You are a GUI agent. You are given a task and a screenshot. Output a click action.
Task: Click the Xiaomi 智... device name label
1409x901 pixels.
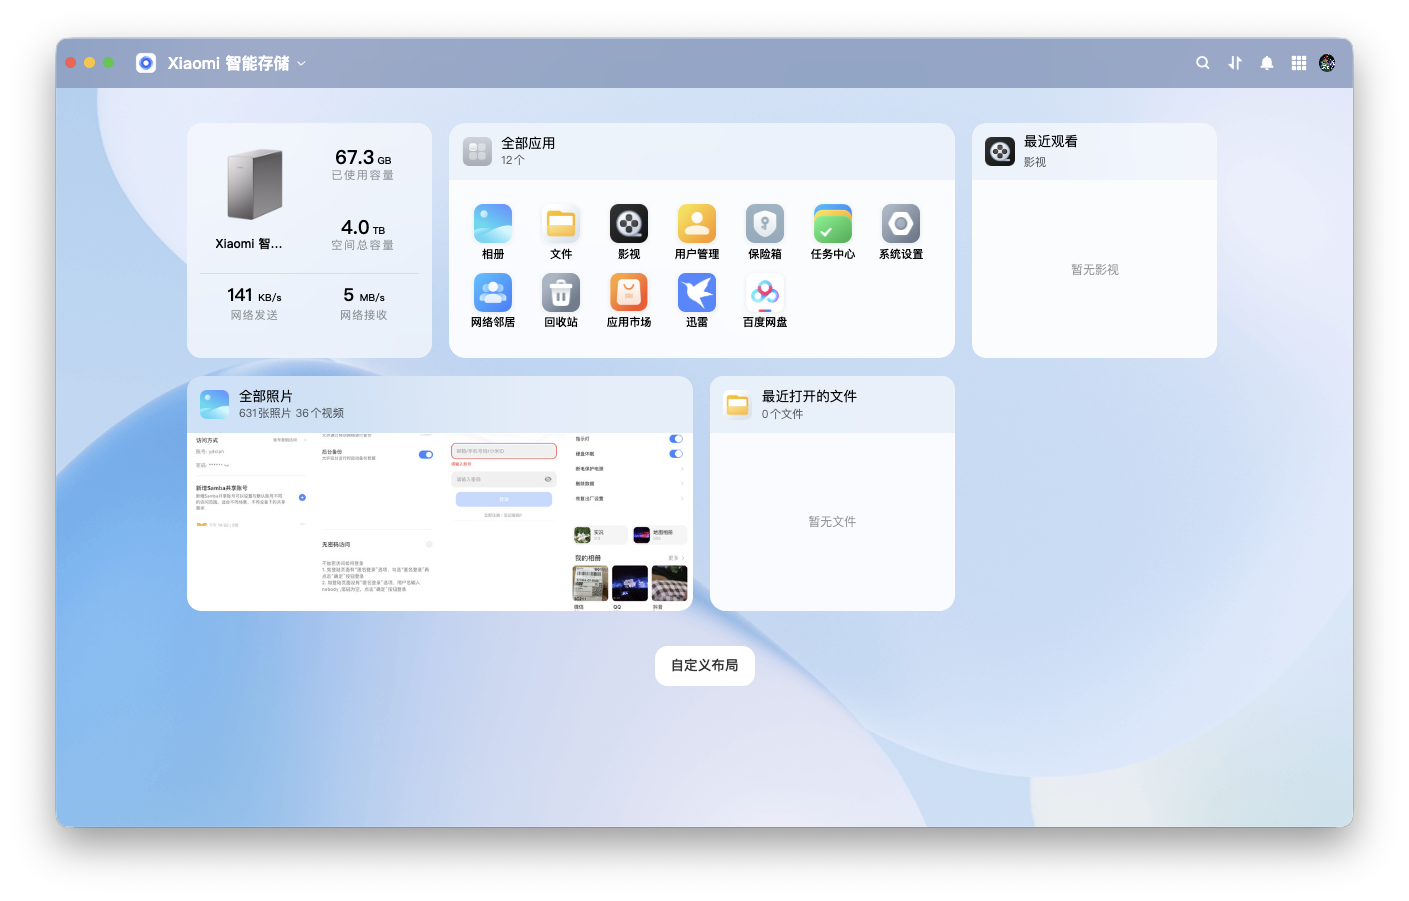(249, 244)
